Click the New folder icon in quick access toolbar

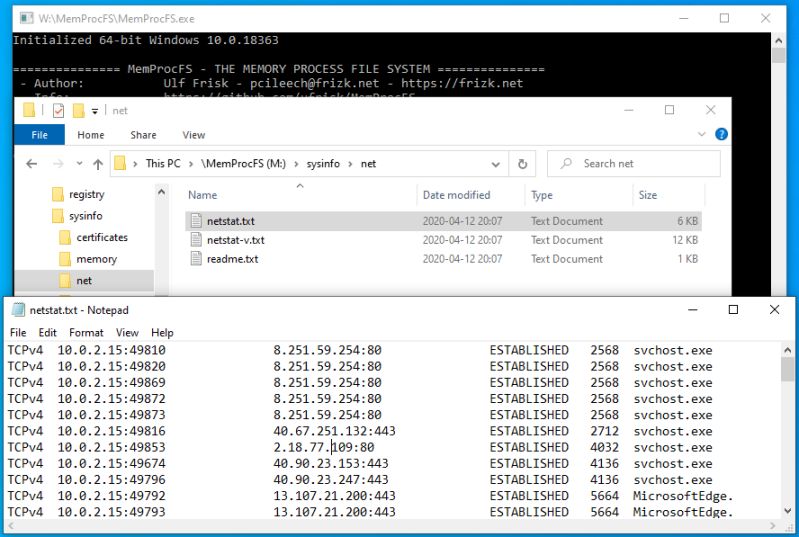click(78, 110)
